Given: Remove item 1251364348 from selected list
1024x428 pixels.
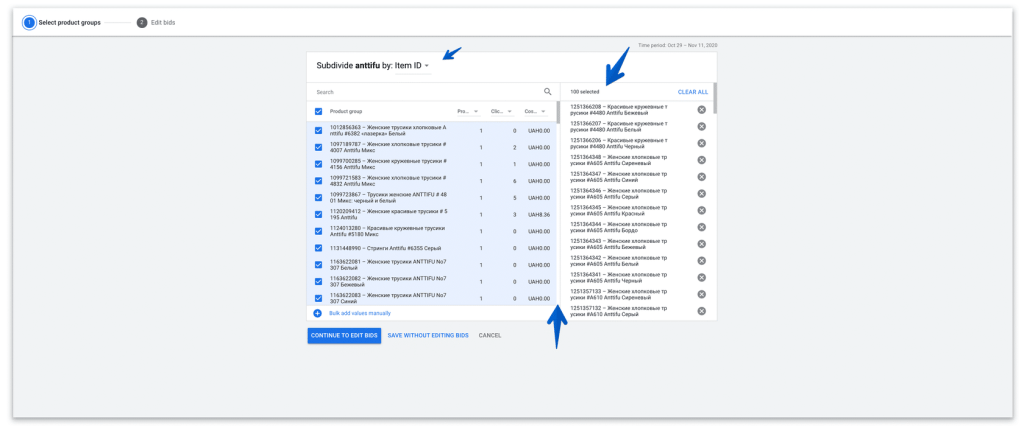Looking at the screenshot, I should [701, 160].
